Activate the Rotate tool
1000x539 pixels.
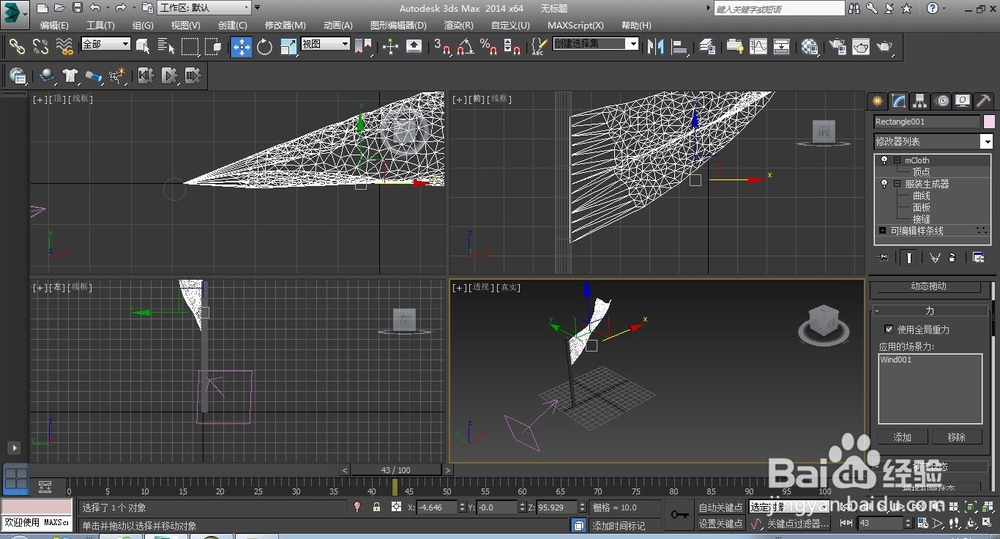point(265,46)
